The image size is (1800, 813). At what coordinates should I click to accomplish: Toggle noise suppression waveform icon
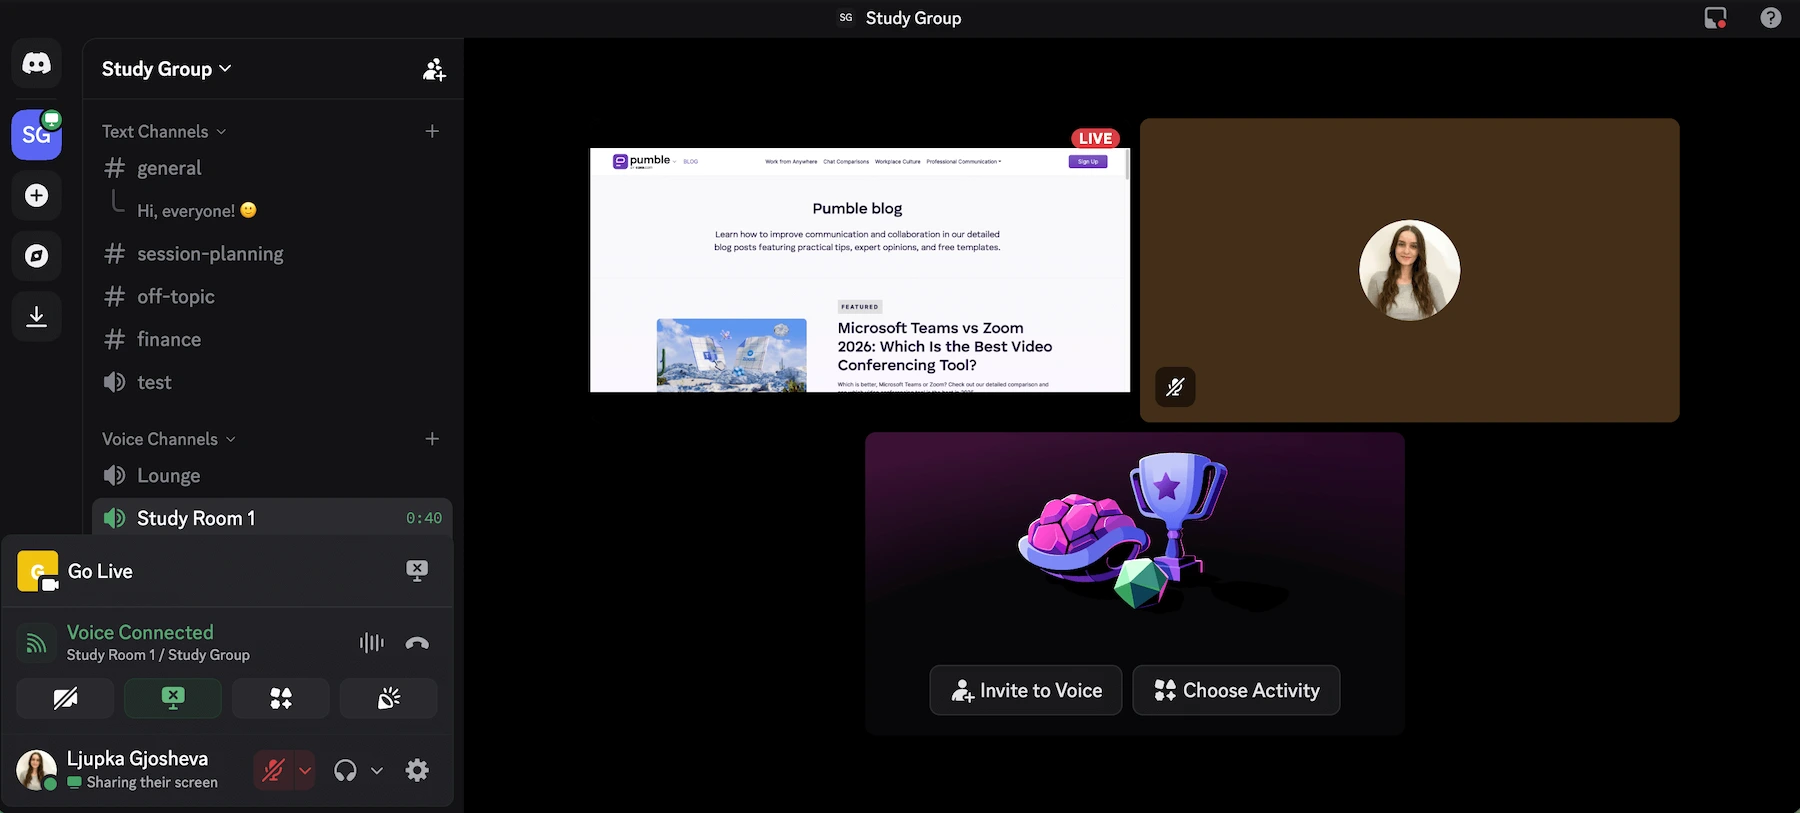coord(371,643)
